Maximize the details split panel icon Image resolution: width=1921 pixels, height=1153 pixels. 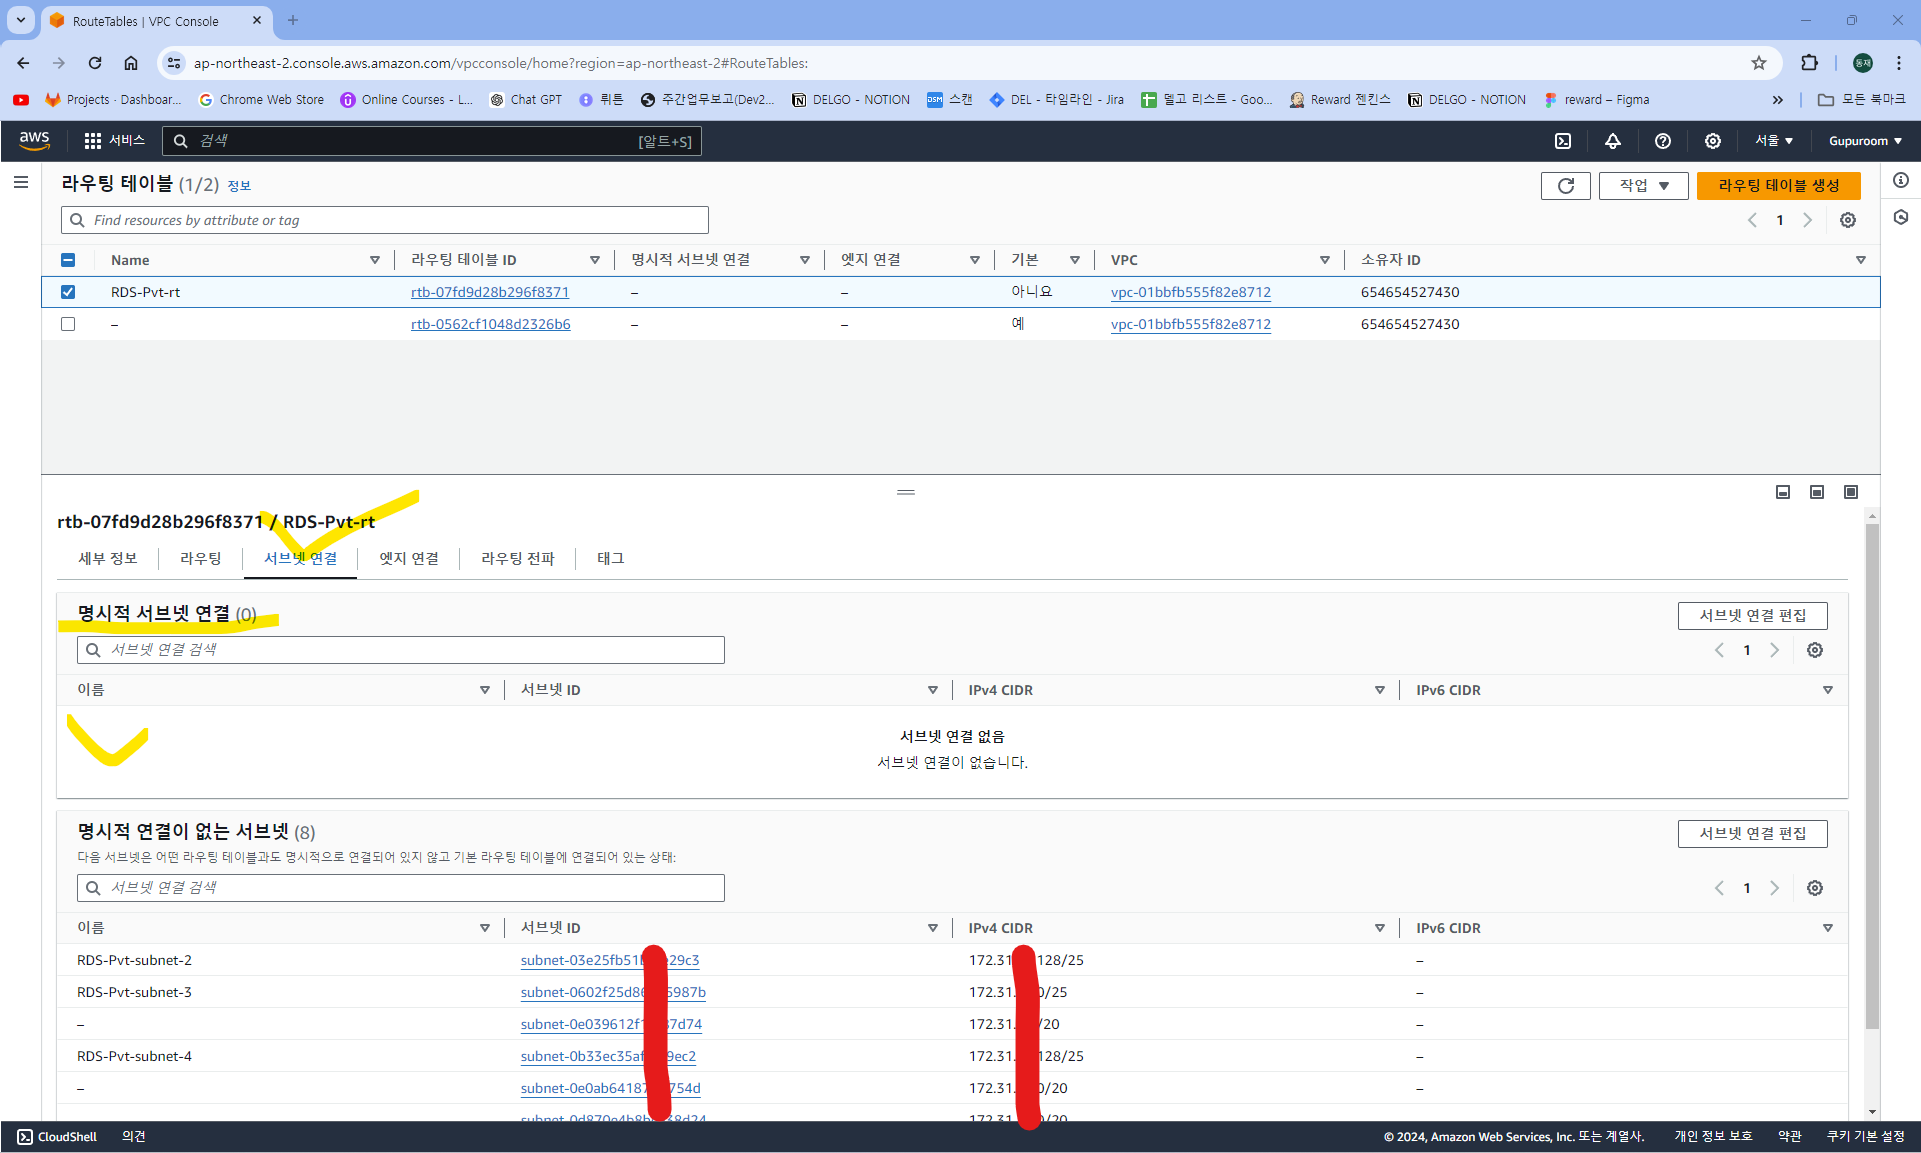coord(1851,492)
